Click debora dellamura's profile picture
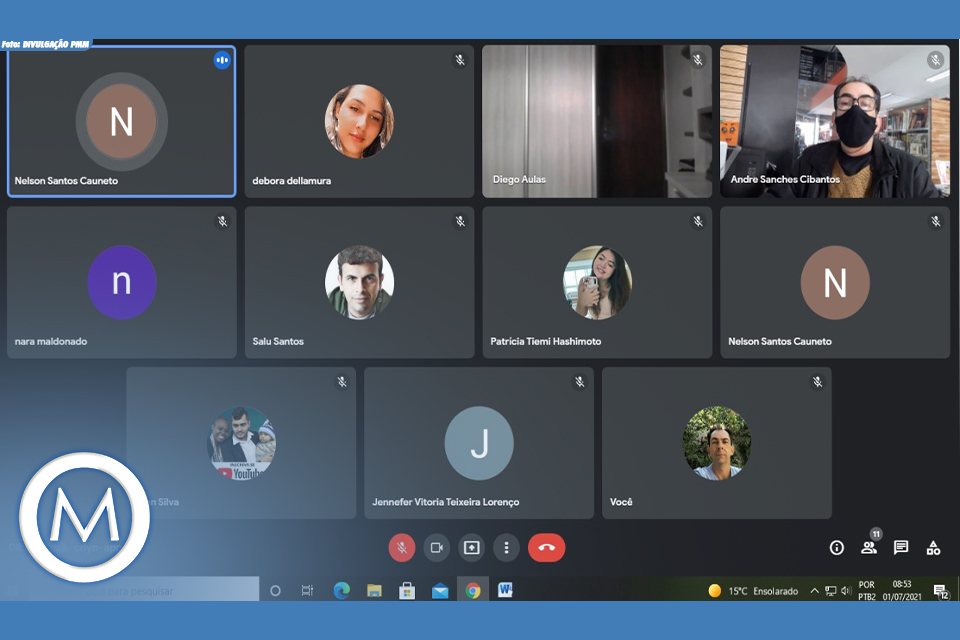 point(359,121)
